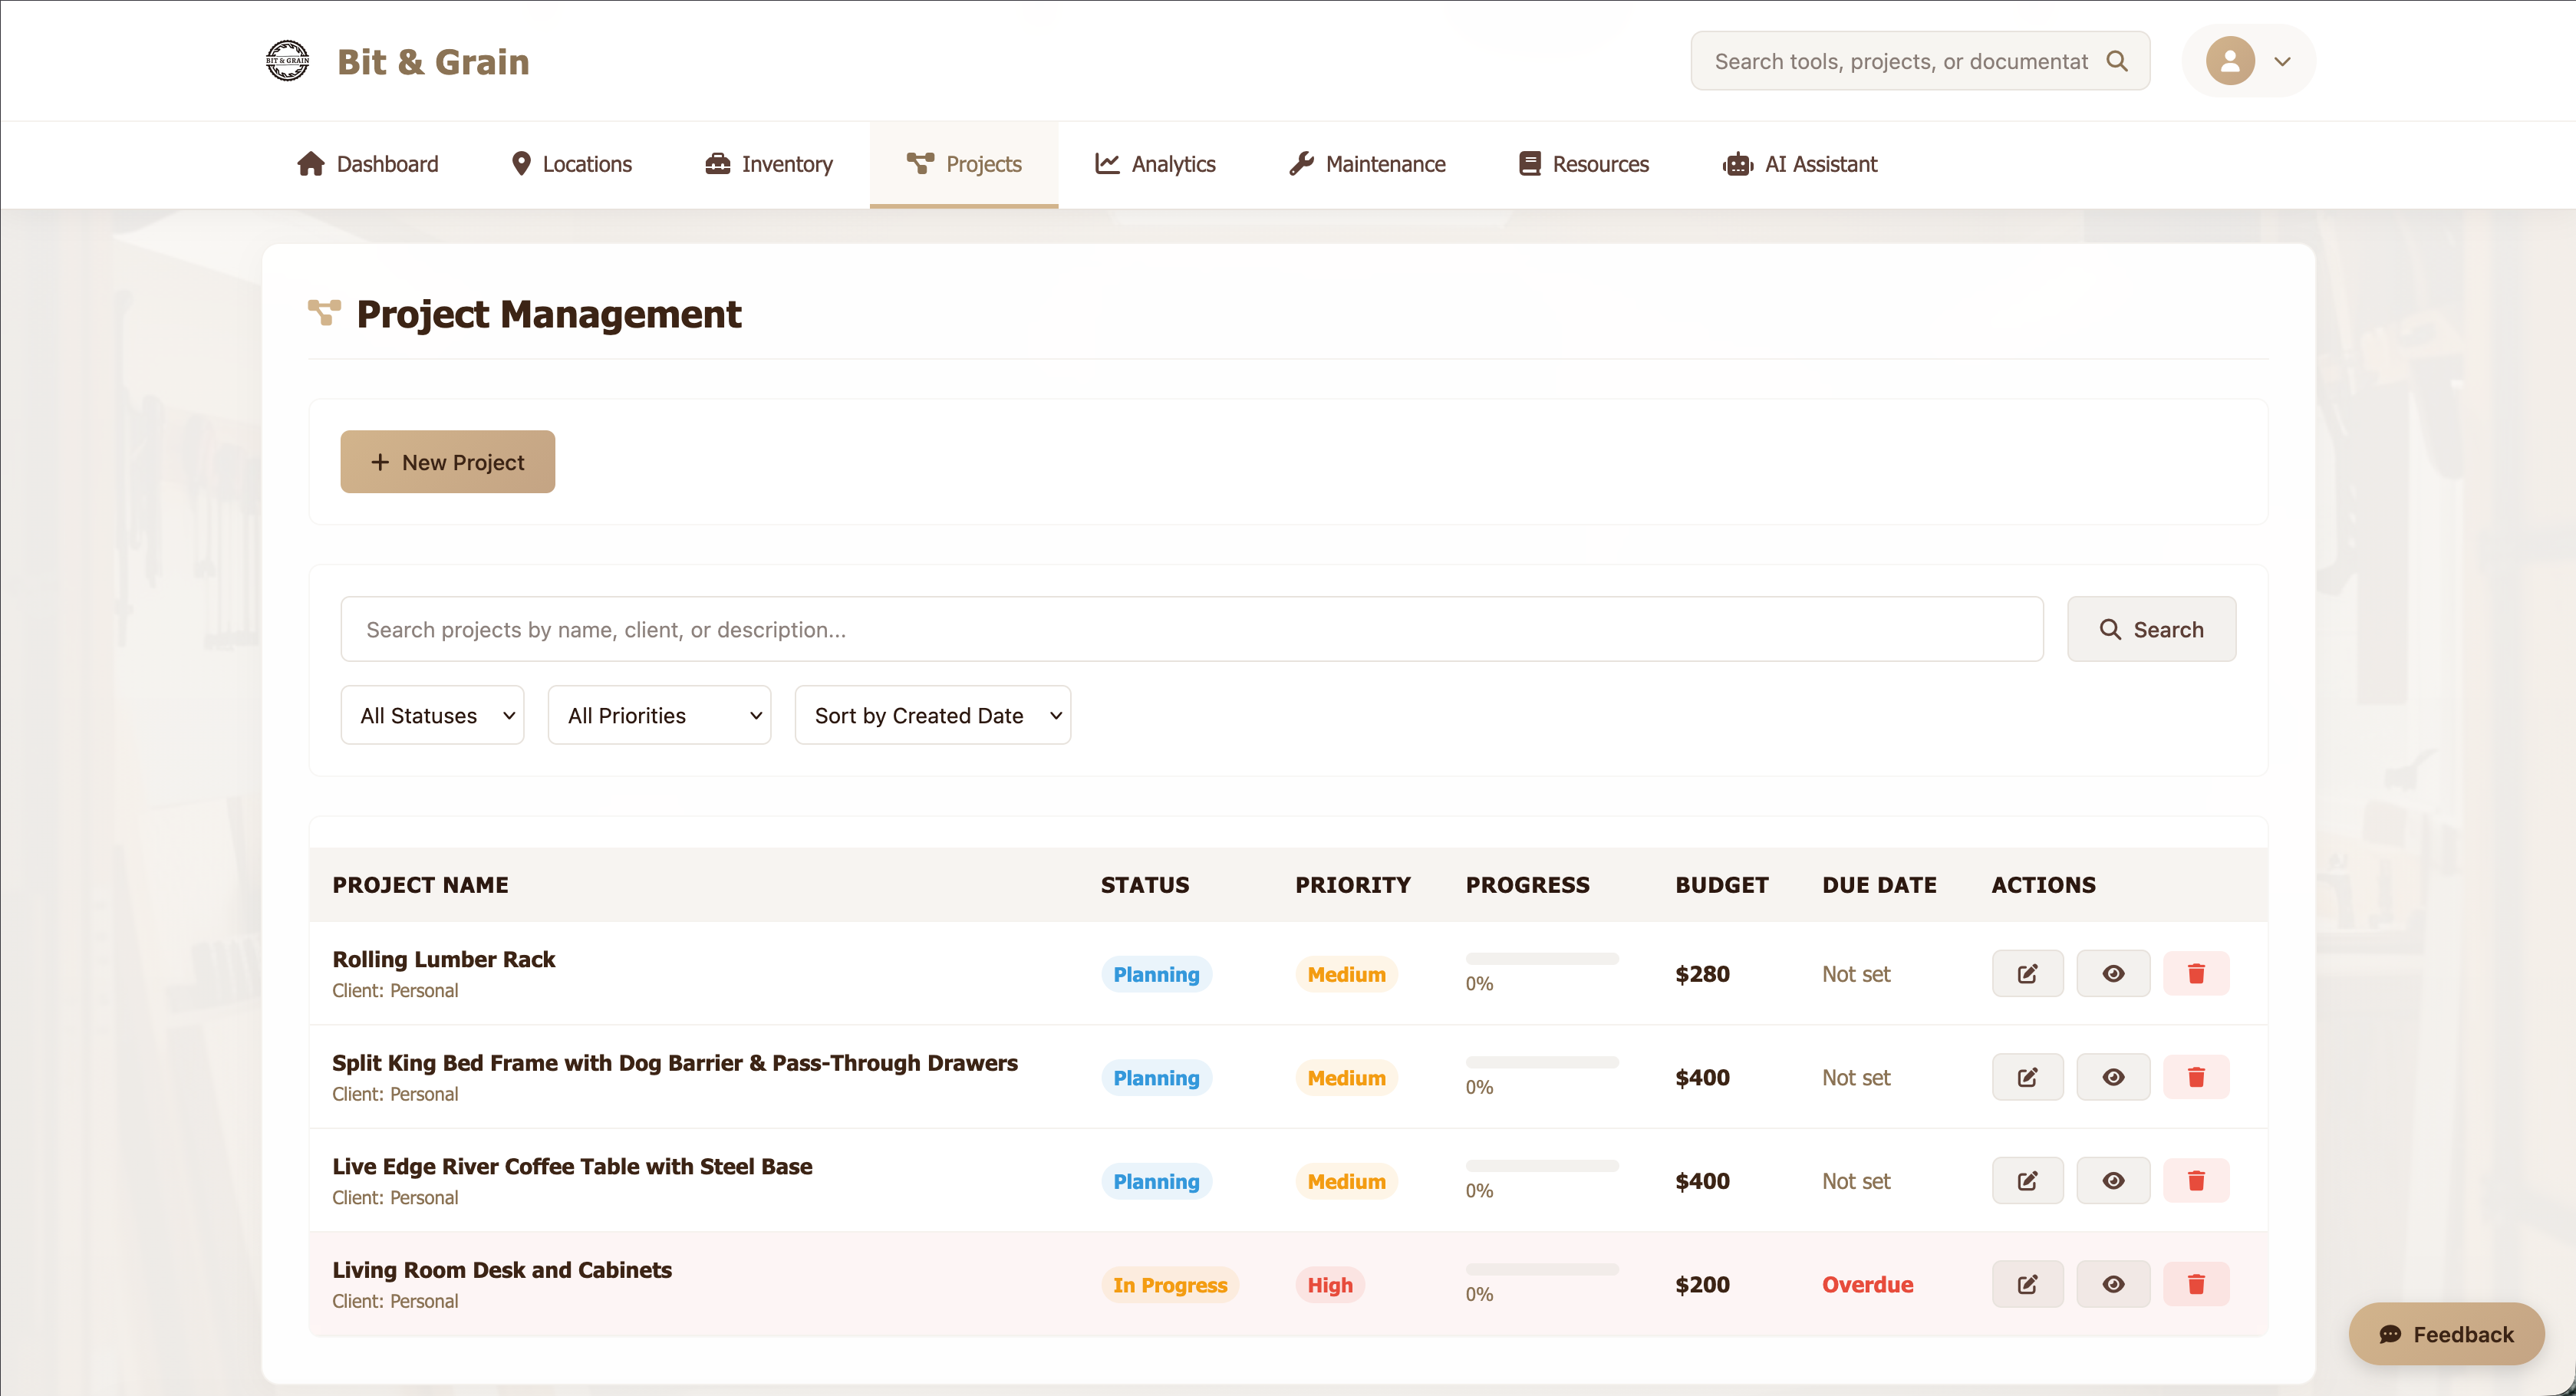This screenshot has width=2576, height=1396.
Task: Switch to the Analytics tab
Action: (1155, 164)
